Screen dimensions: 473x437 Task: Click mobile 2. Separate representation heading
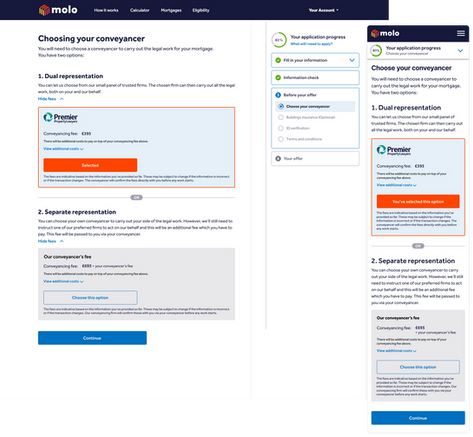click(413, 261)
